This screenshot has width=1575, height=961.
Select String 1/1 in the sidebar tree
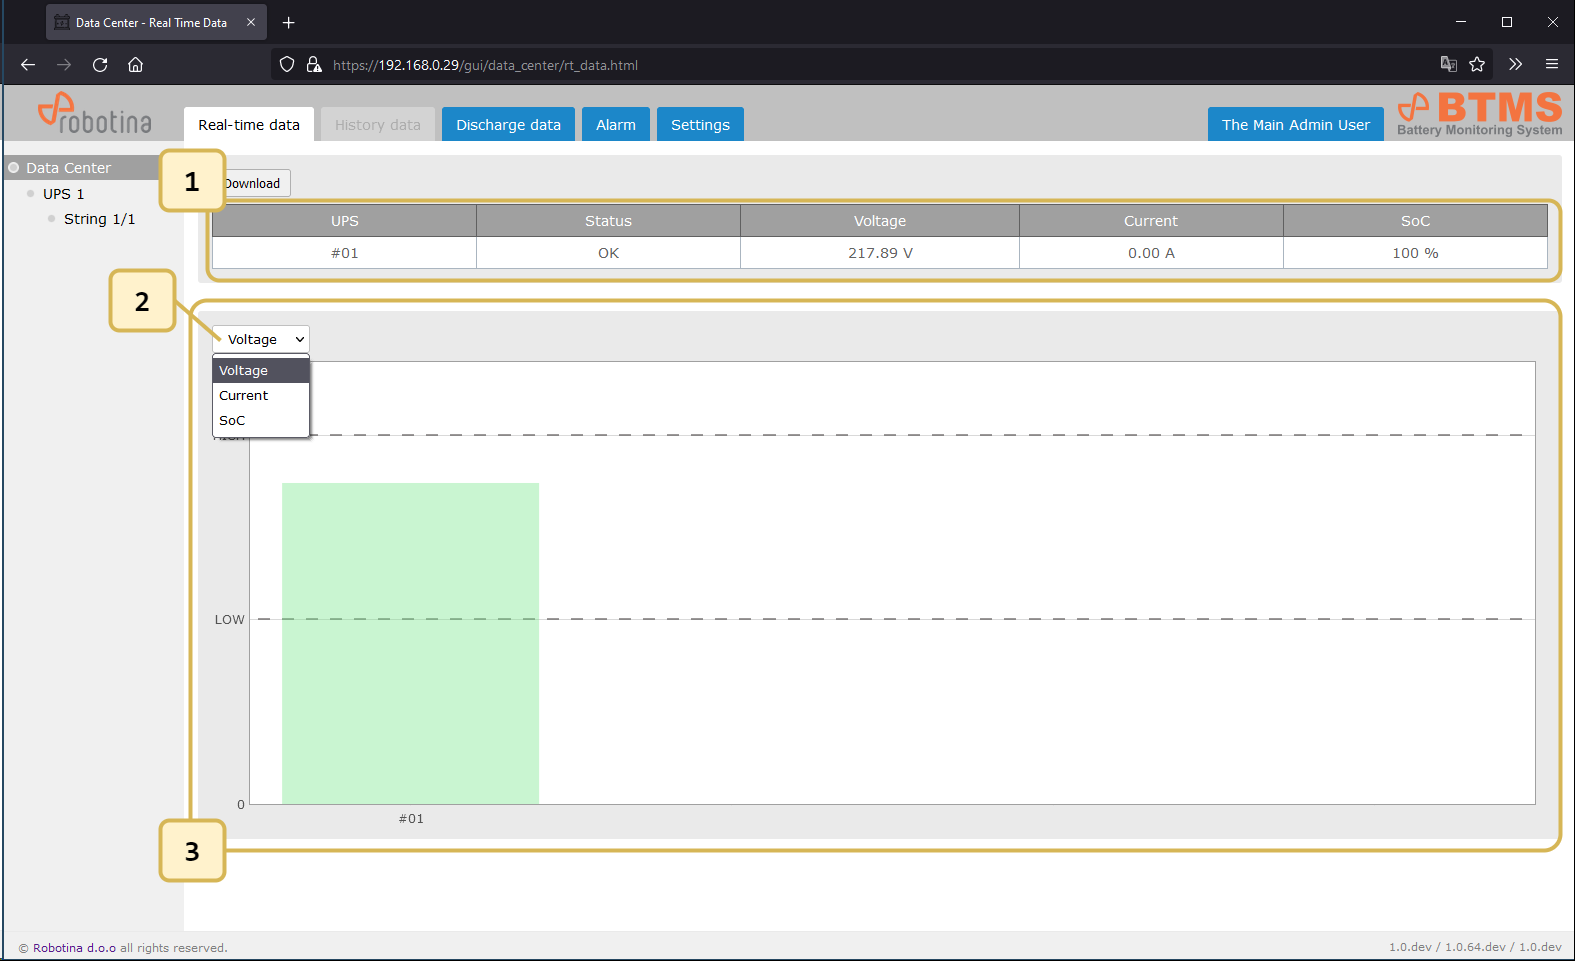(x=99, y=219)
